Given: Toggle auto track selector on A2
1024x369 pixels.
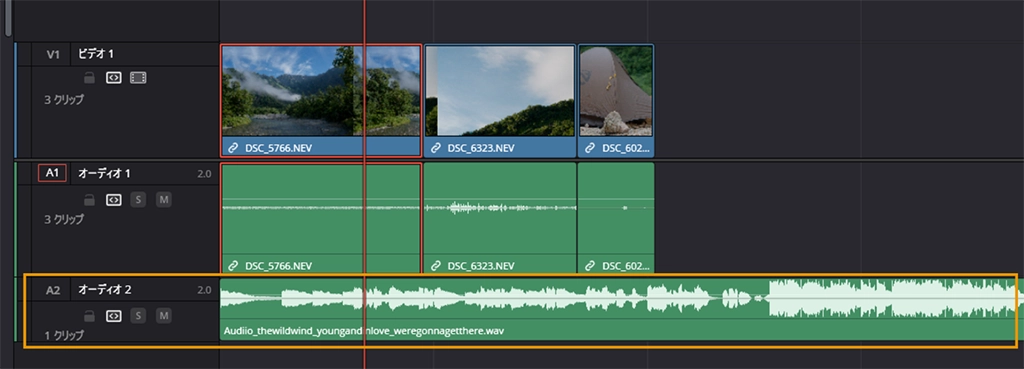Looking at the screenshot, I should (114, 316).
